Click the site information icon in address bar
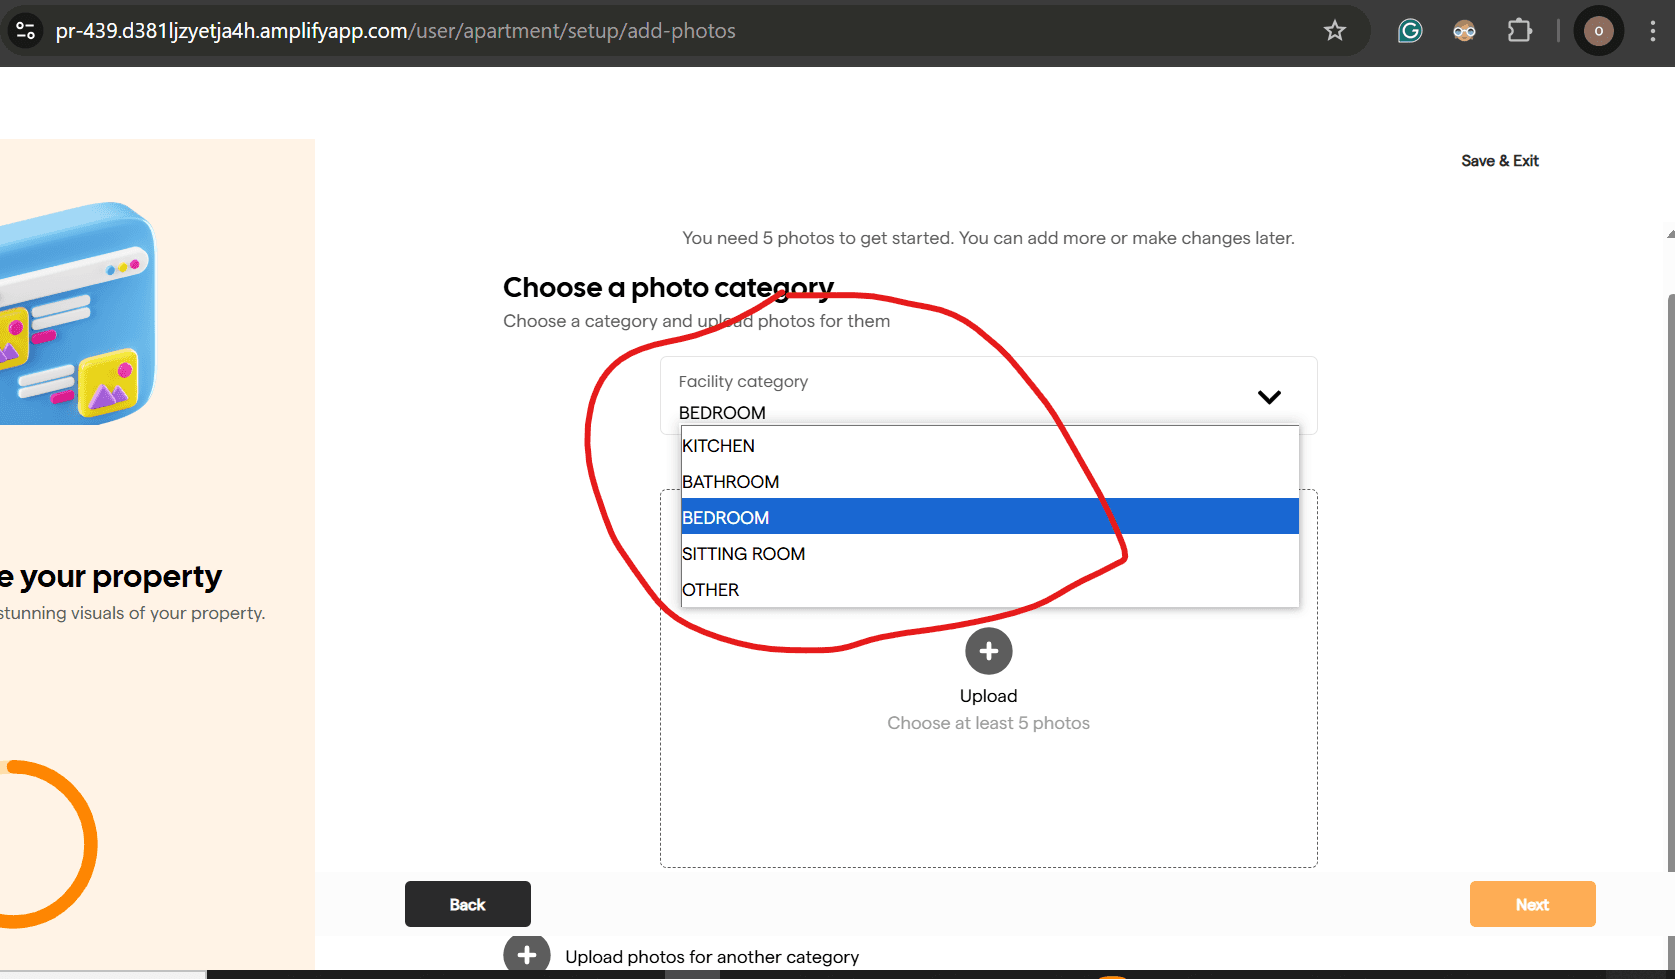Screen dimensions: 1675x979 click(25, 31)
